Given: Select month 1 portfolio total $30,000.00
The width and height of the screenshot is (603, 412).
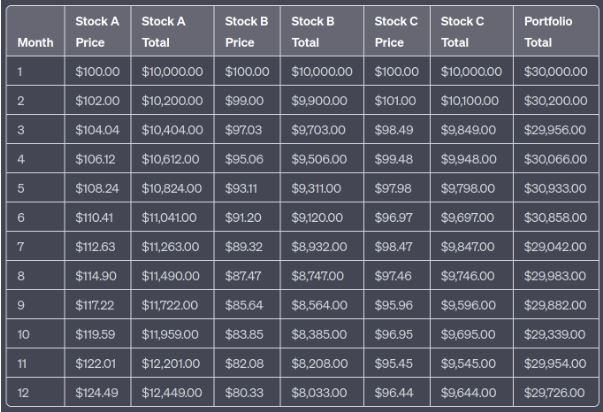Looking at the screenshot, I should pos(553,72).
